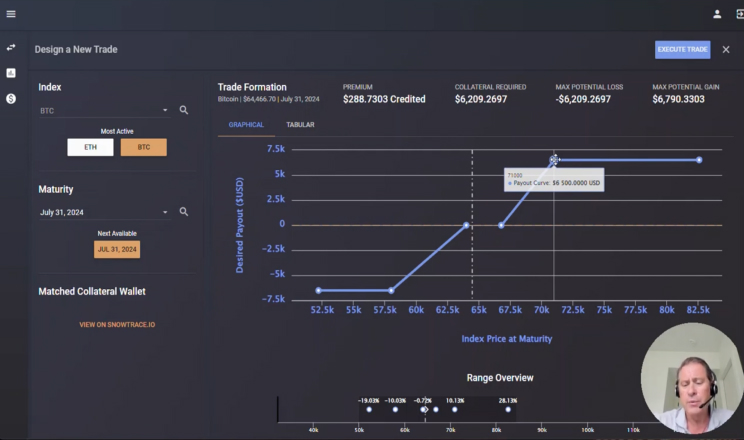Open the user account profile icon
This screenshot has height=440, width=744.
point(717,14)
